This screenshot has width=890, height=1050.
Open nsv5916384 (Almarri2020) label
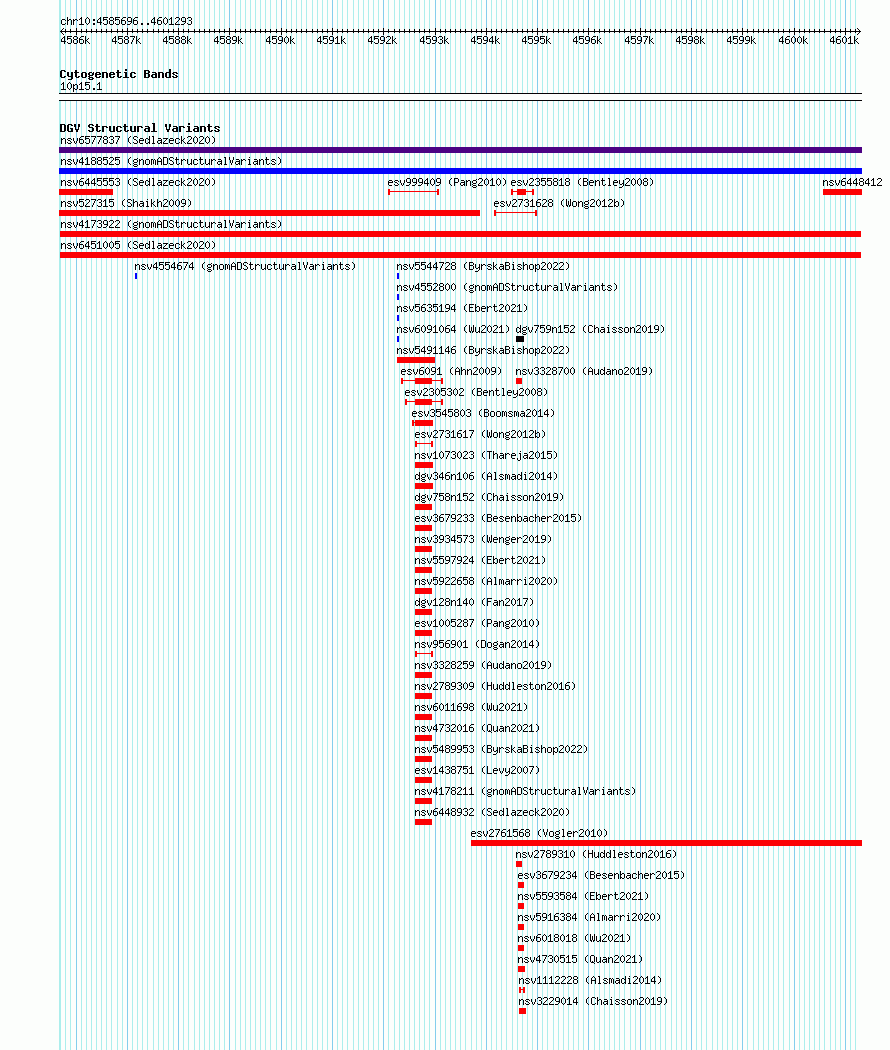589,917
